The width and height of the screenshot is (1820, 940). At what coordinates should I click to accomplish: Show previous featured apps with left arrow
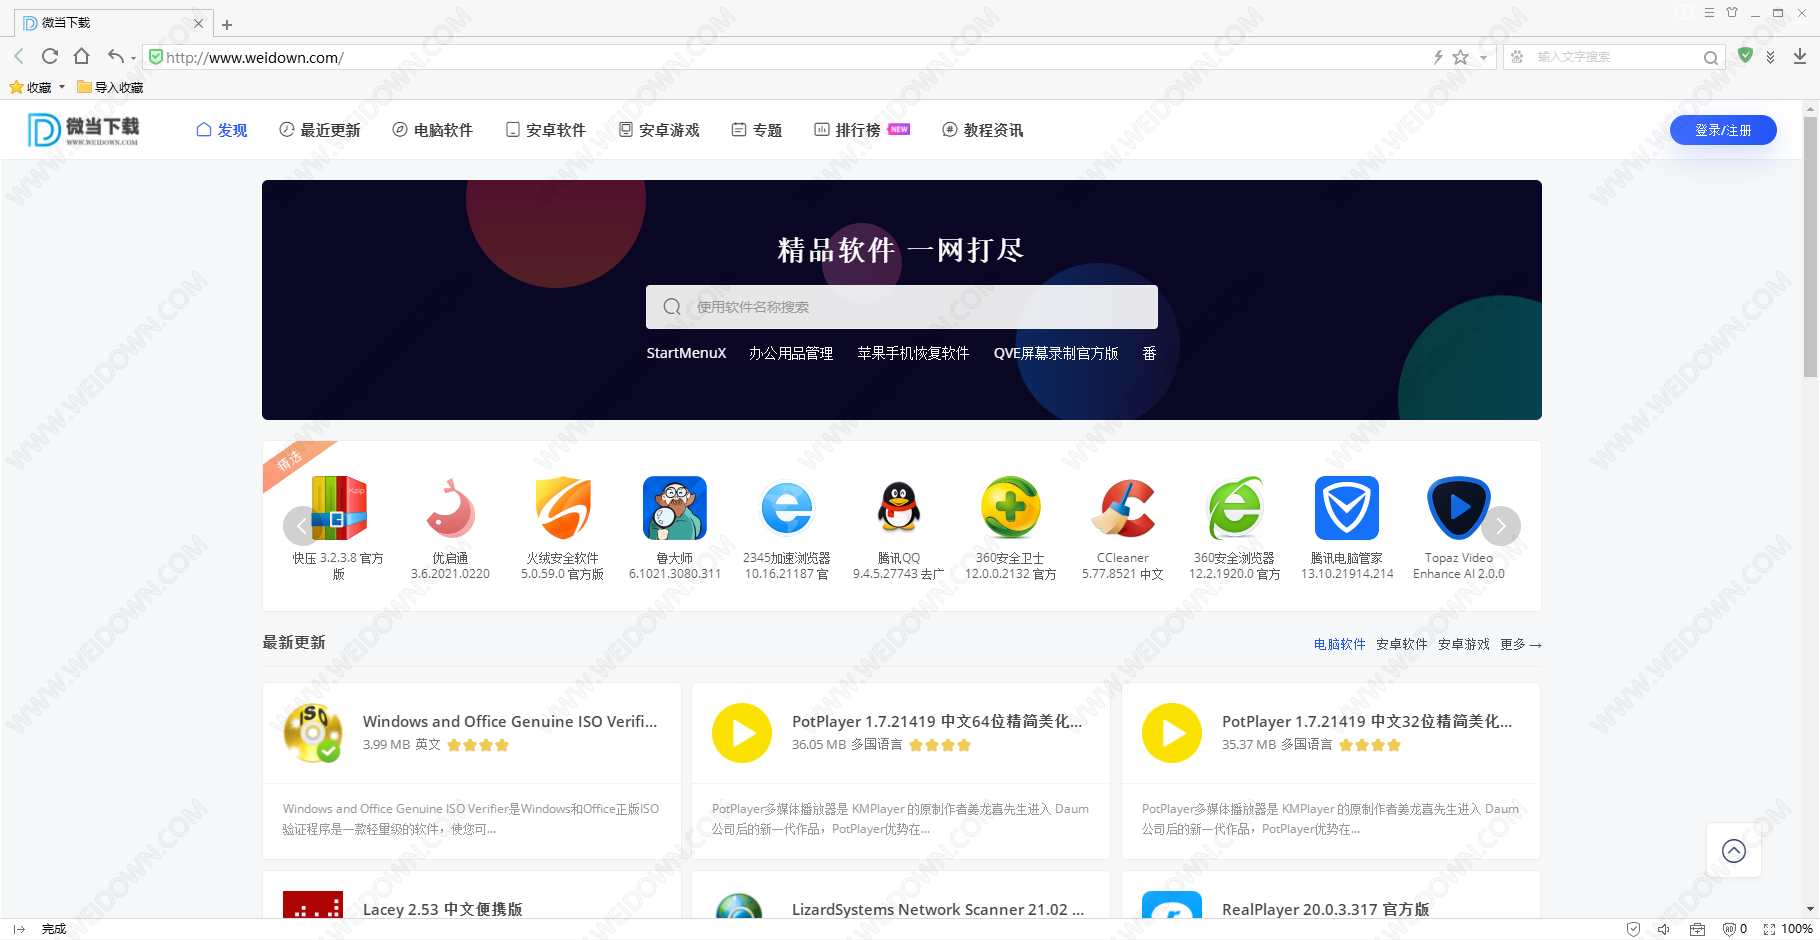tap(302, 526)
